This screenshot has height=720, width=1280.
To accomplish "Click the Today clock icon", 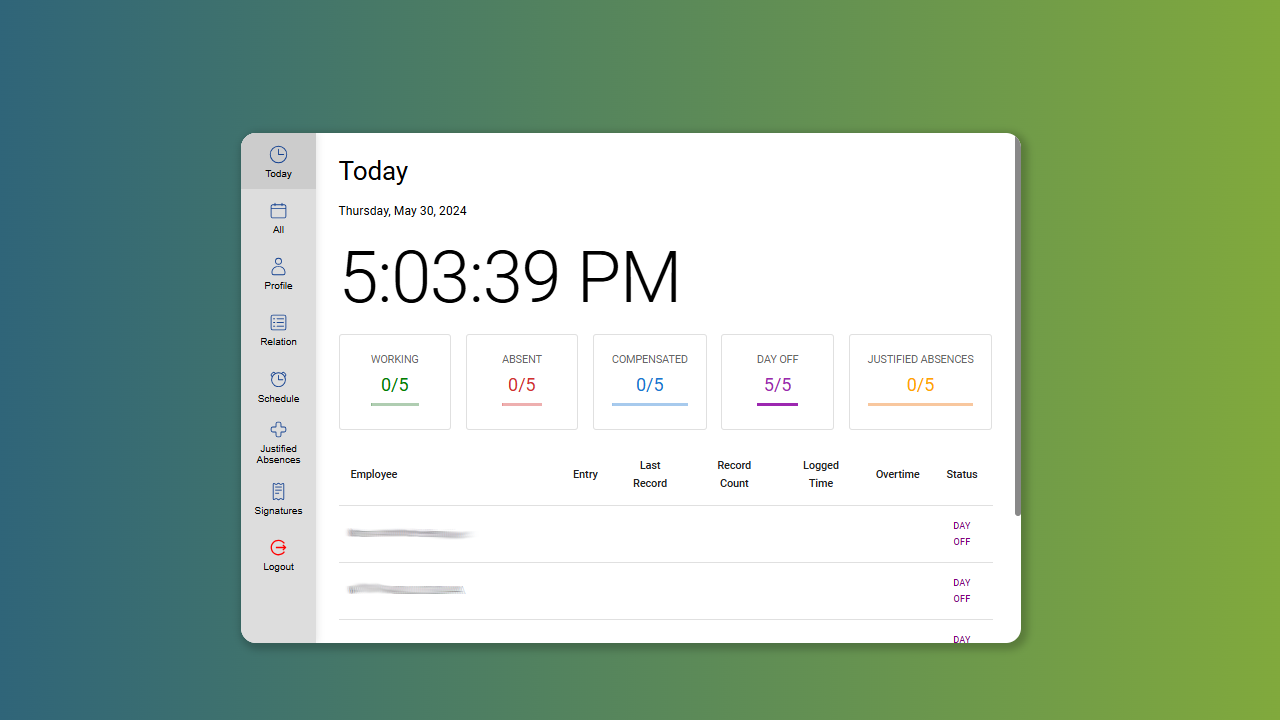I will 278,155.
